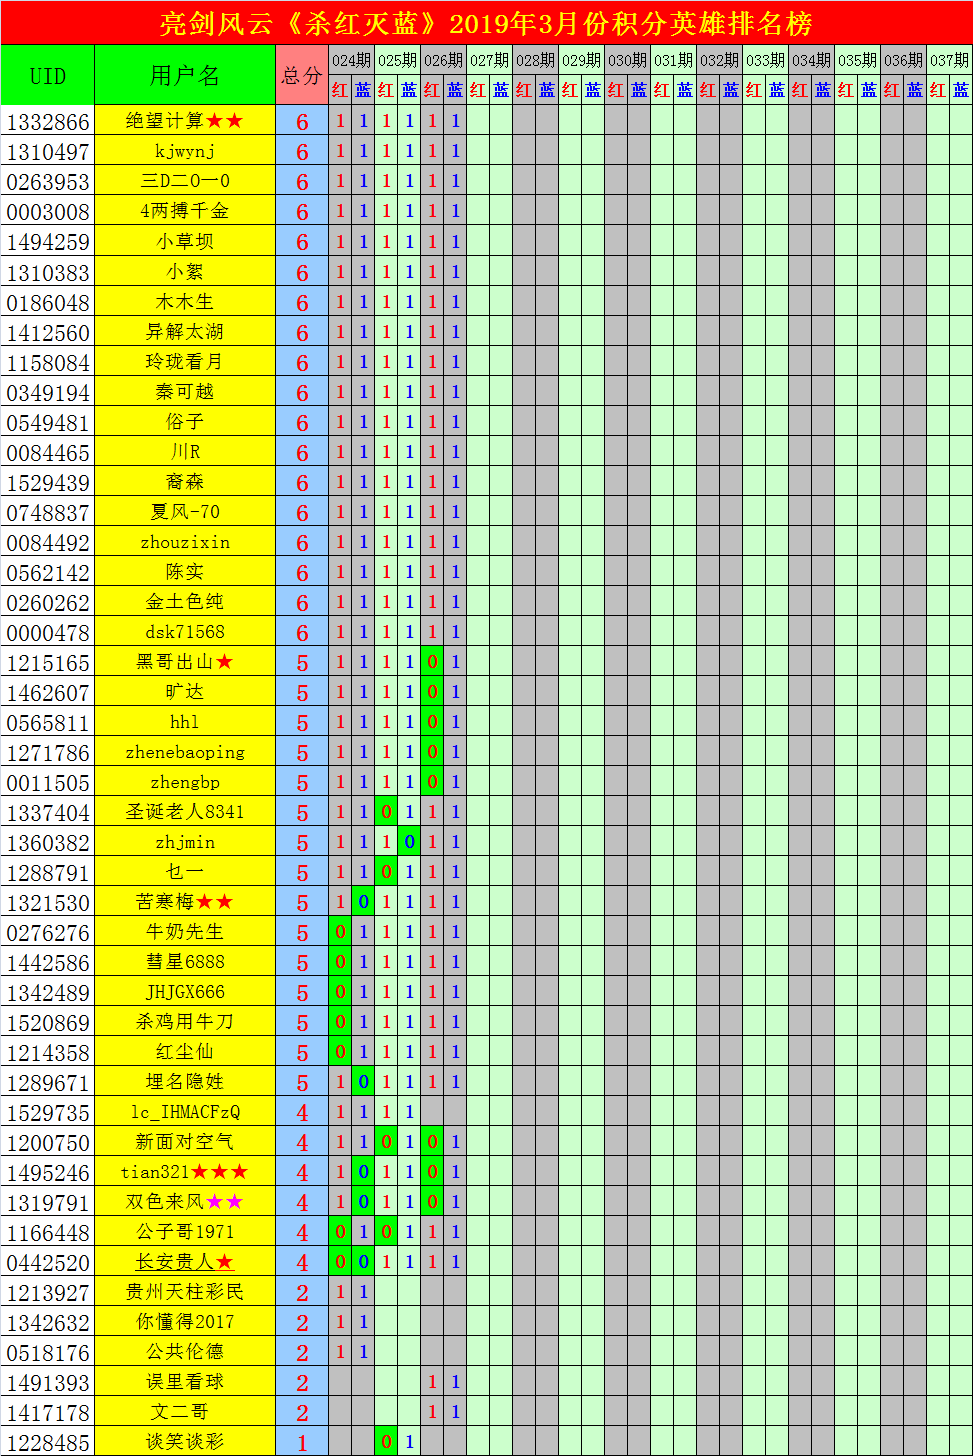Select the 总分 column header
The width and height of the screenshot is (973, 1456).
302,76
